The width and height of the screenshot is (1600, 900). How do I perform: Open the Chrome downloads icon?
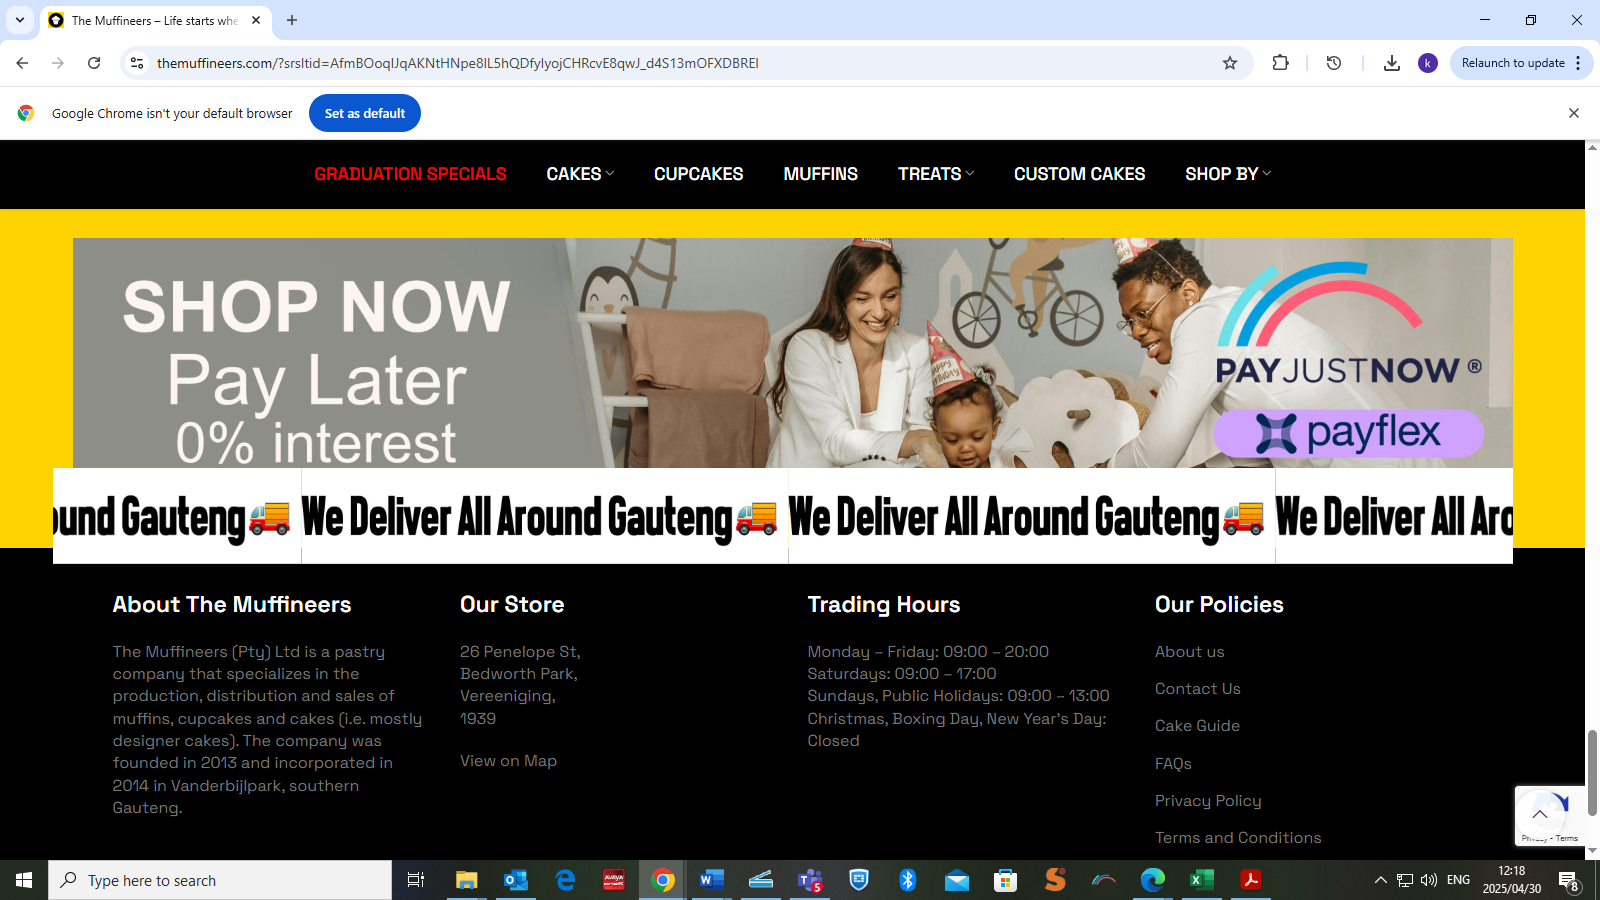(x=1391, y=63)
